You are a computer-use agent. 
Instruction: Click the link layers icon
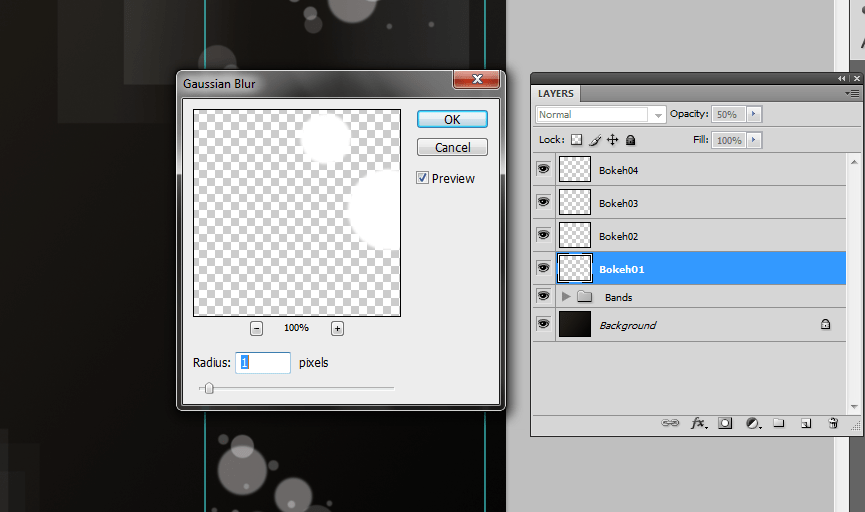coord(670,424)
